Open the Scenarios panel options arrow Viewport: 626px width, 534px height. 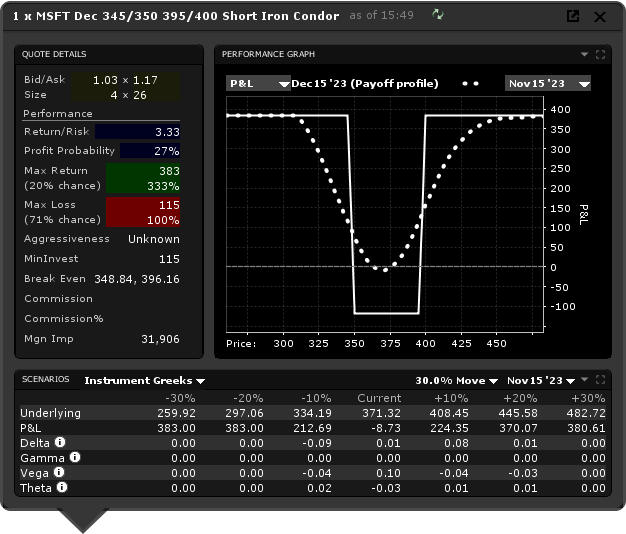584,379
